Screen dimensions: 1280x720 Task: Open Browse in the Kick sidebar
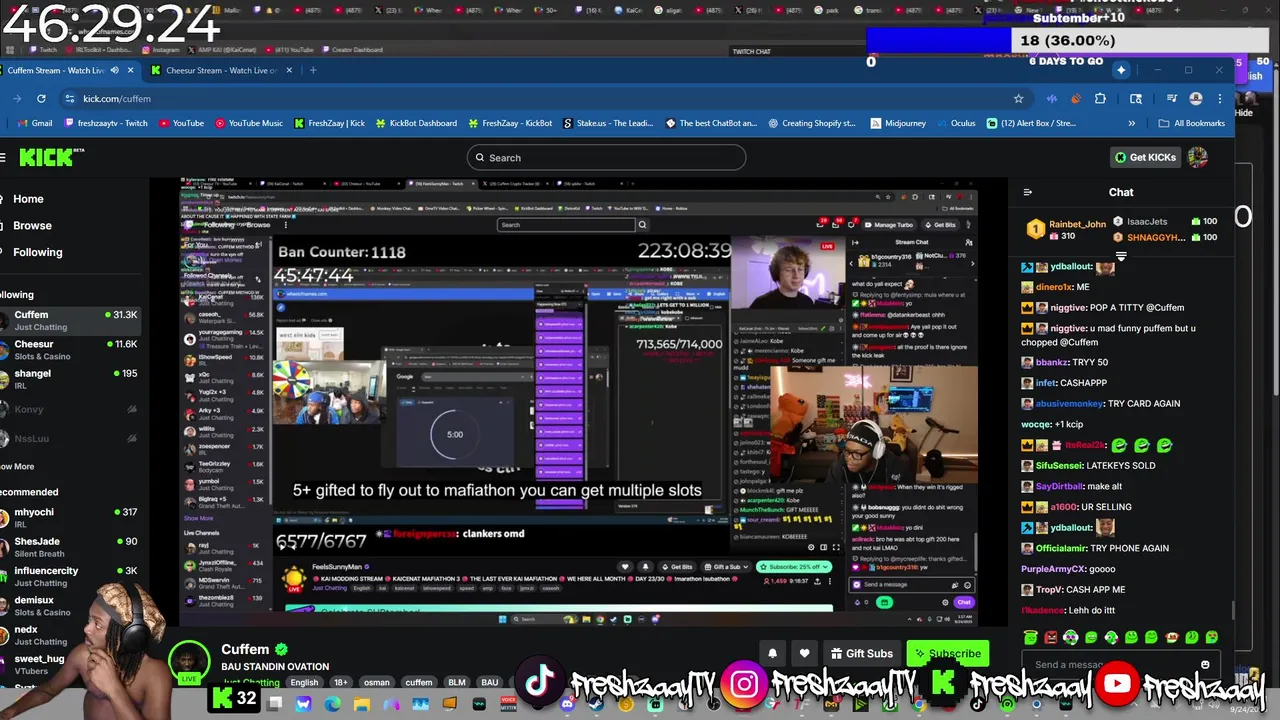point(32,225)
